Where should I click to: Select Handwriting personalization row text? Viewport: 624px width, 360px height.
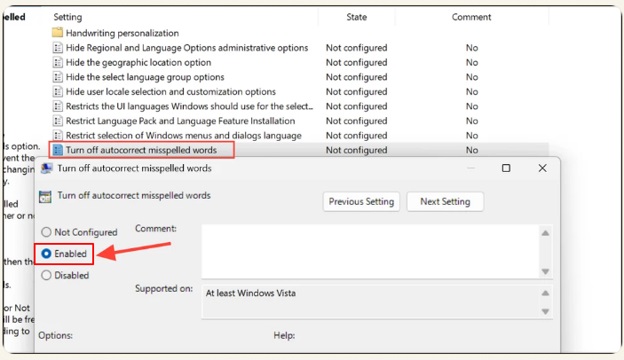pyautogui.click(x=122, y=33)
